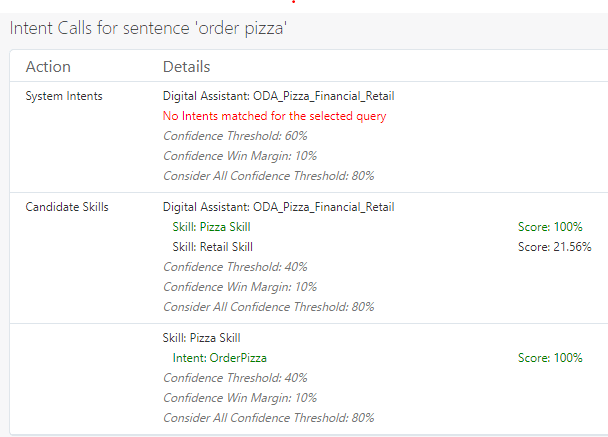Click the Confidence Threshold: 60% text
Screen dimensions: 608x437
click(x=235, y=136)
